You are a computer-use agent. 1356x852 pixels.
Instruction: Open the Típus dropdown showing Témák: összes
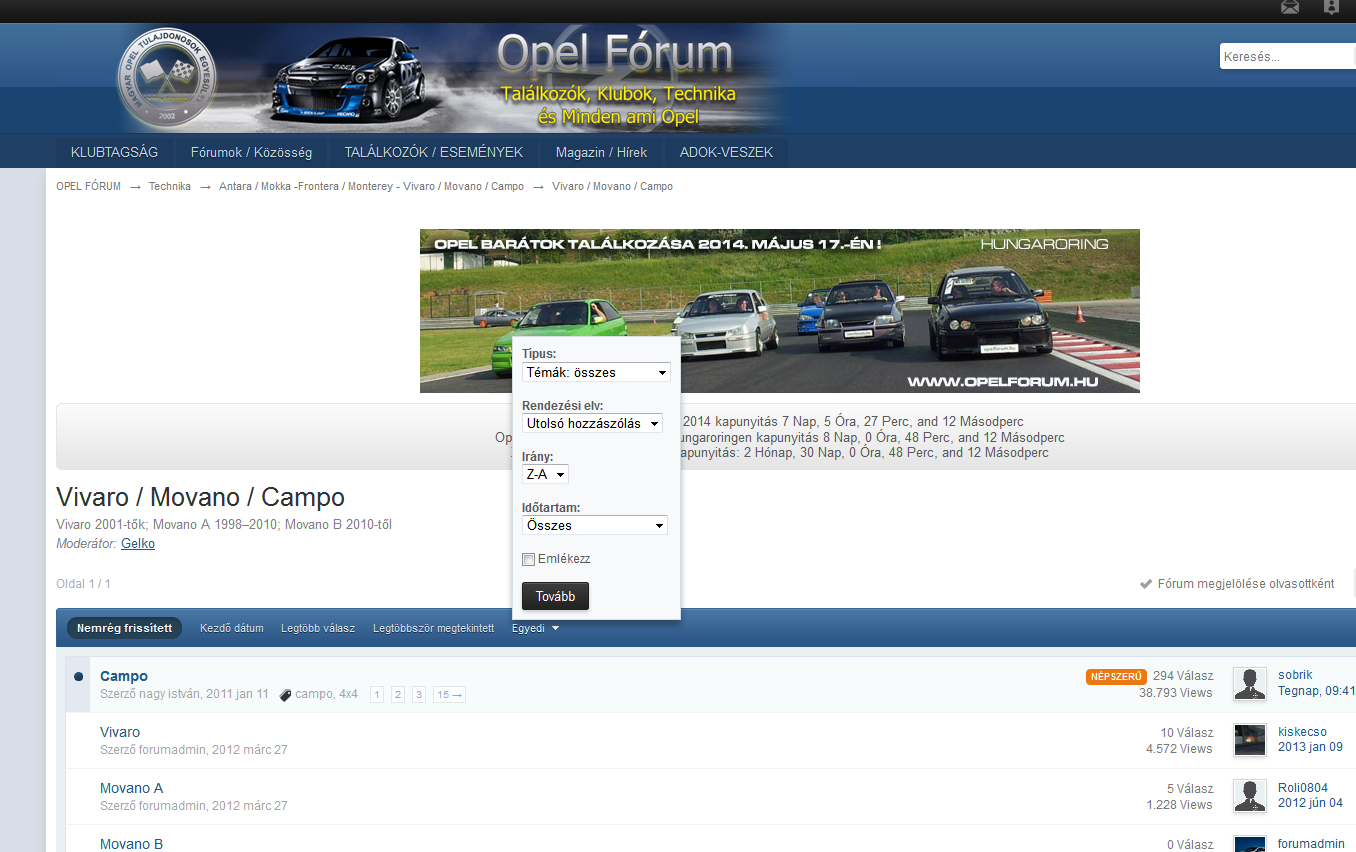(596, 372)
